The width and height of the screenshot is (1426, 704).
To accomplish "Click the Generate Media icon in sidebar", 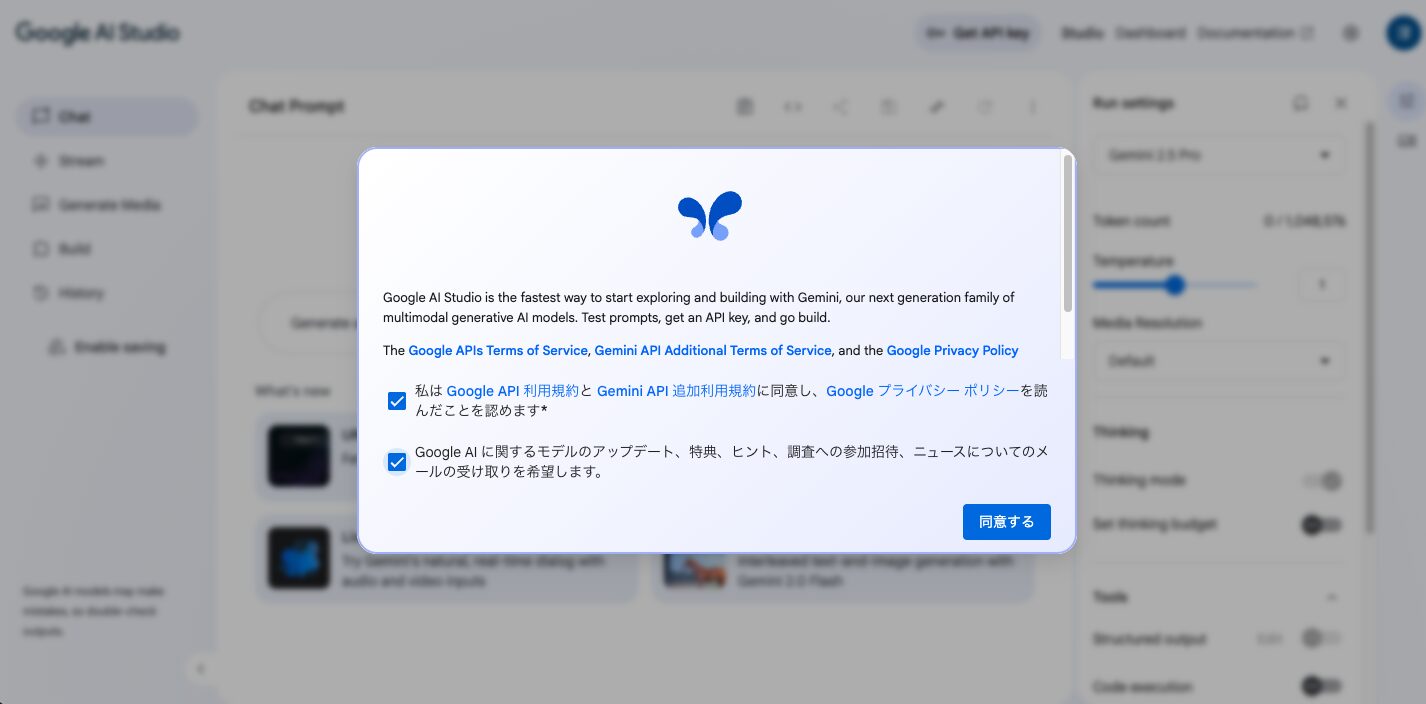I will point(40,205).
